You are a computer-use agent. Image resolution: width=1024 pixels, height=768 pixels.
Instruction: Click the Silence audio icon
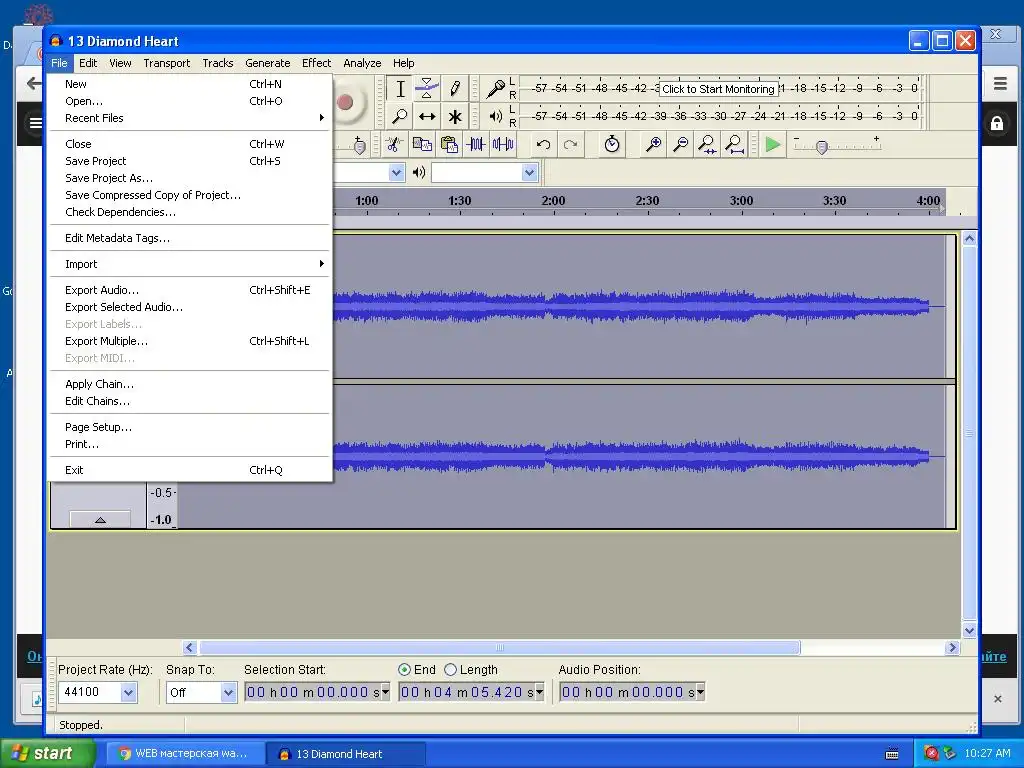click(503, 144)
